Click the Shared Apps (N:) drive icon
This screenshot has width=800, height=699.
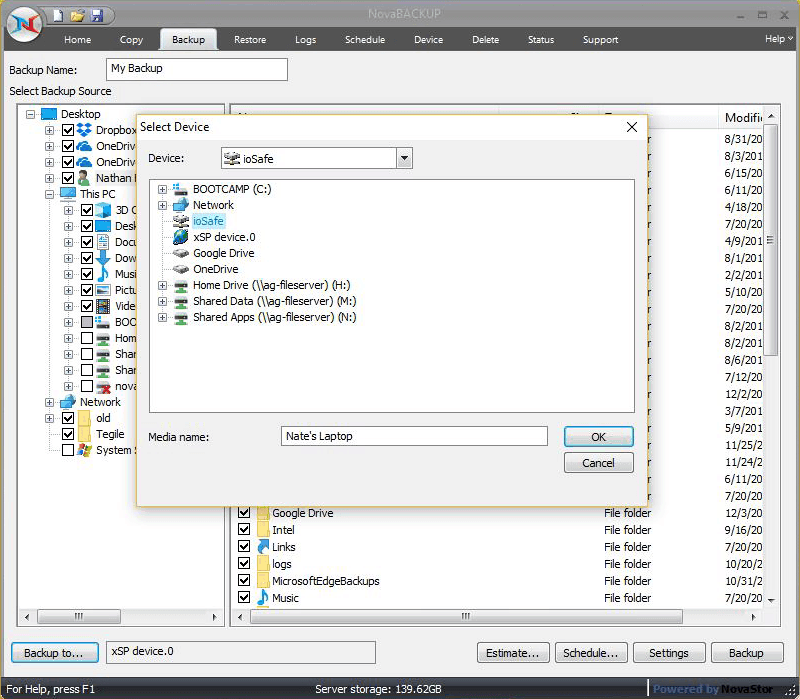pos(181,317)
